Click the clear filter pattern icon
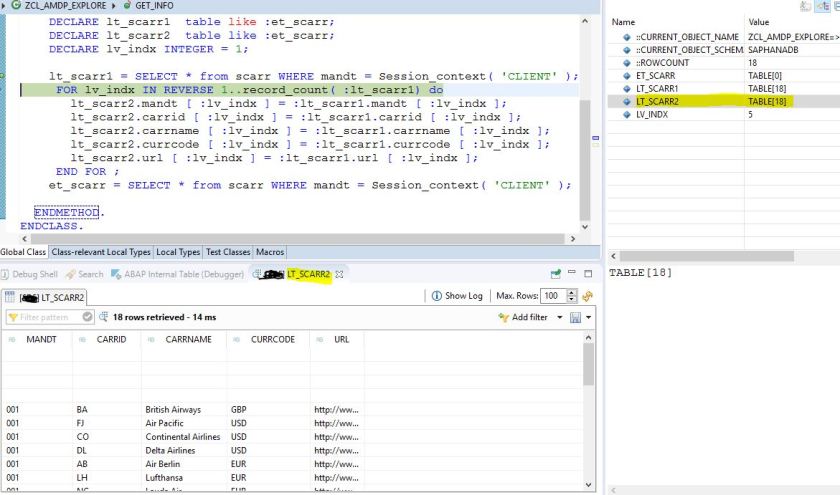The image size is (840, 495). (x=87, y=318)
